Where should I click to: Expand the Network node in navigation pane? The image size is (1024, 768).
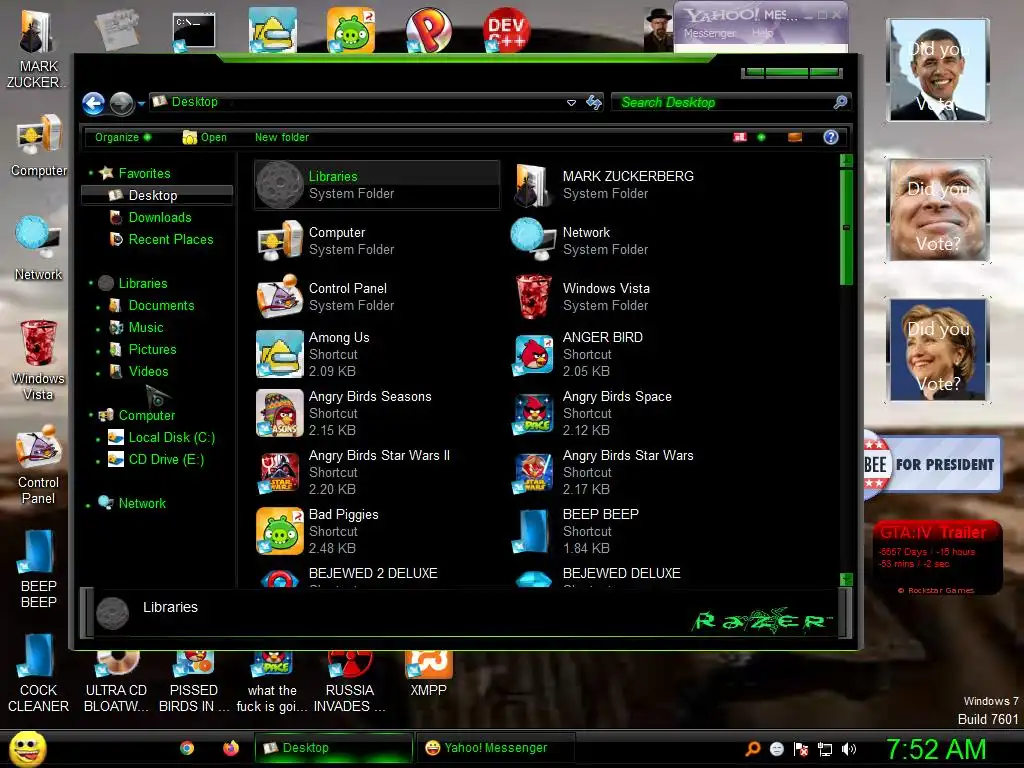pos(88,505)
